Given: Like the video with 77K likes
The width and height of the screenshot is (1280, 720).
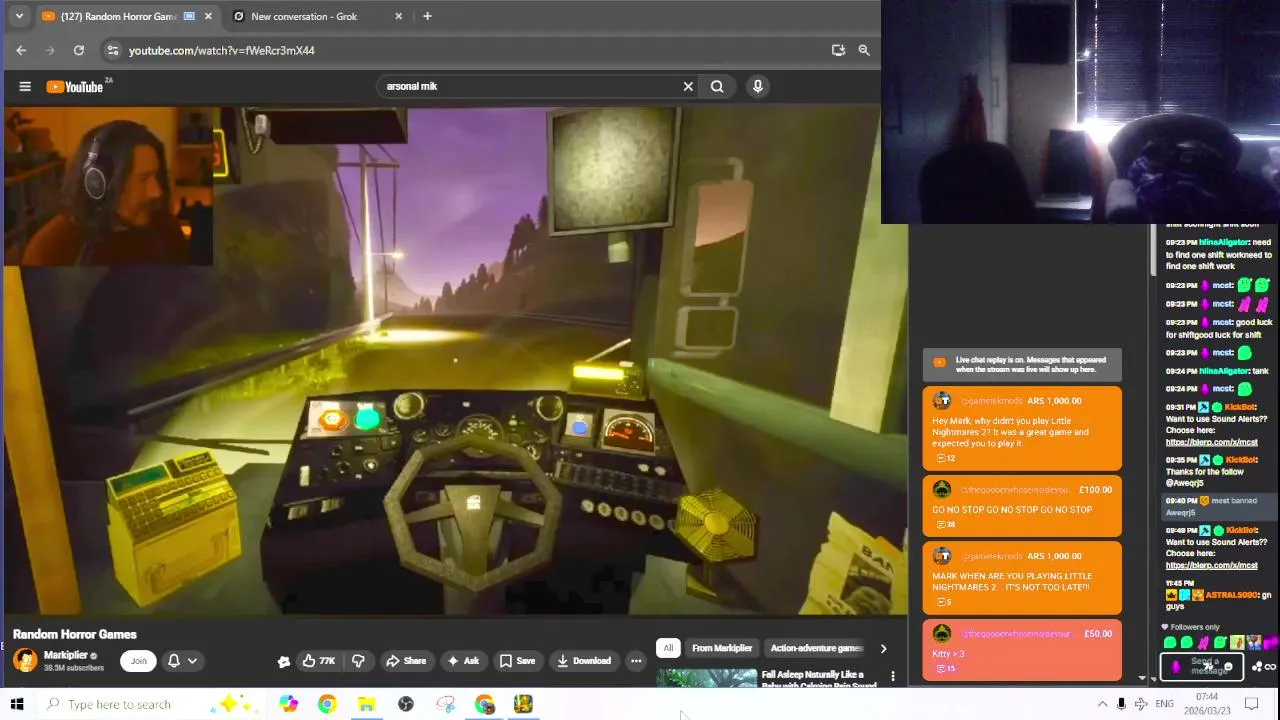Looking at the screenshot, I should 318,660.
